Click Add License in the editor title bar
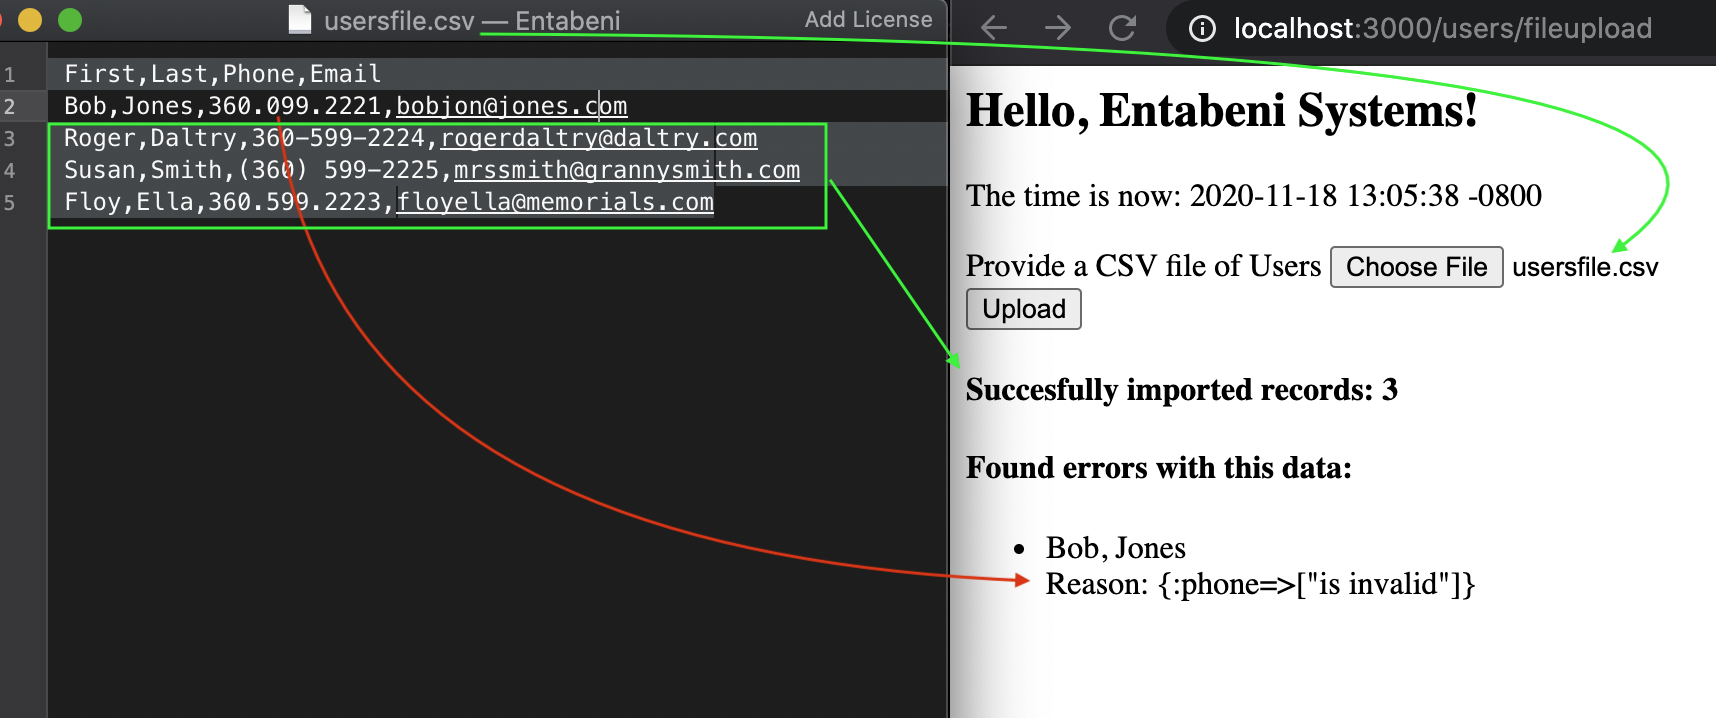The height and width of the screenshot is (718, 1716). coord(868,19)
